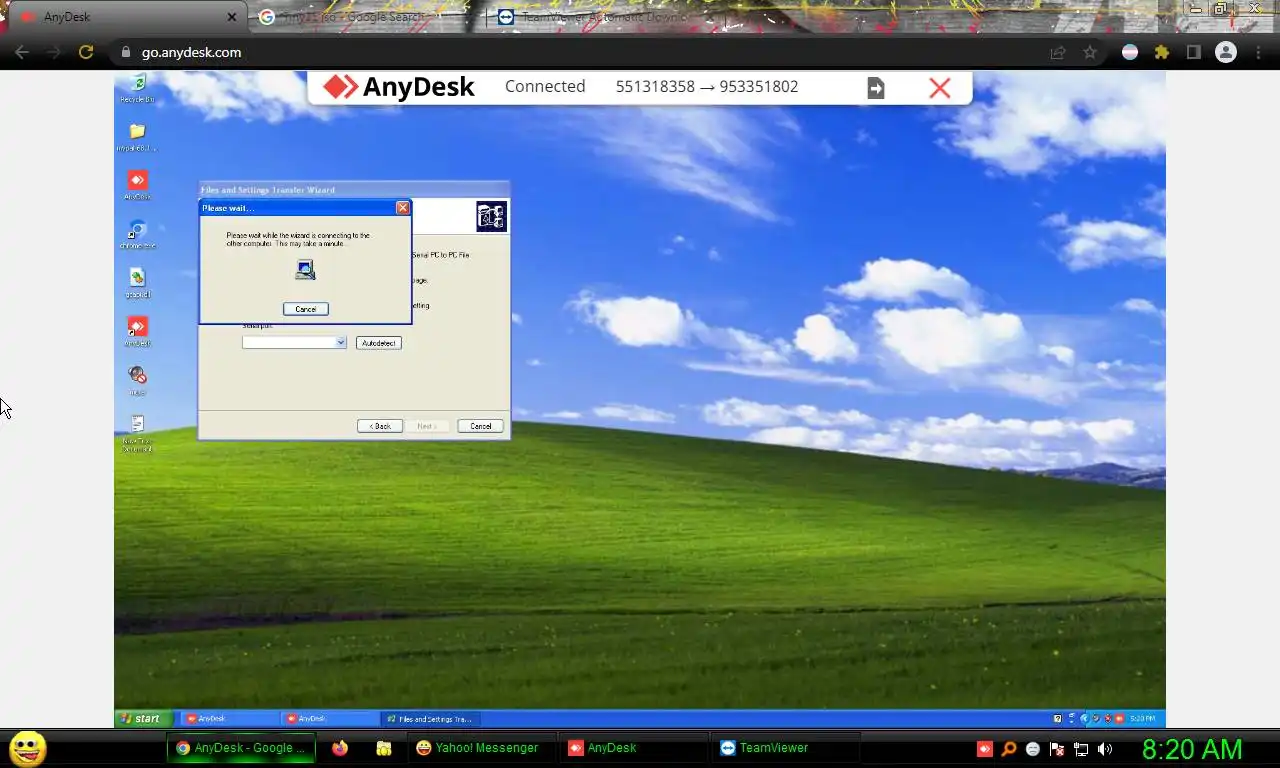
Task: Click the gray face tray icon
Action: [x=1033, y=749]
